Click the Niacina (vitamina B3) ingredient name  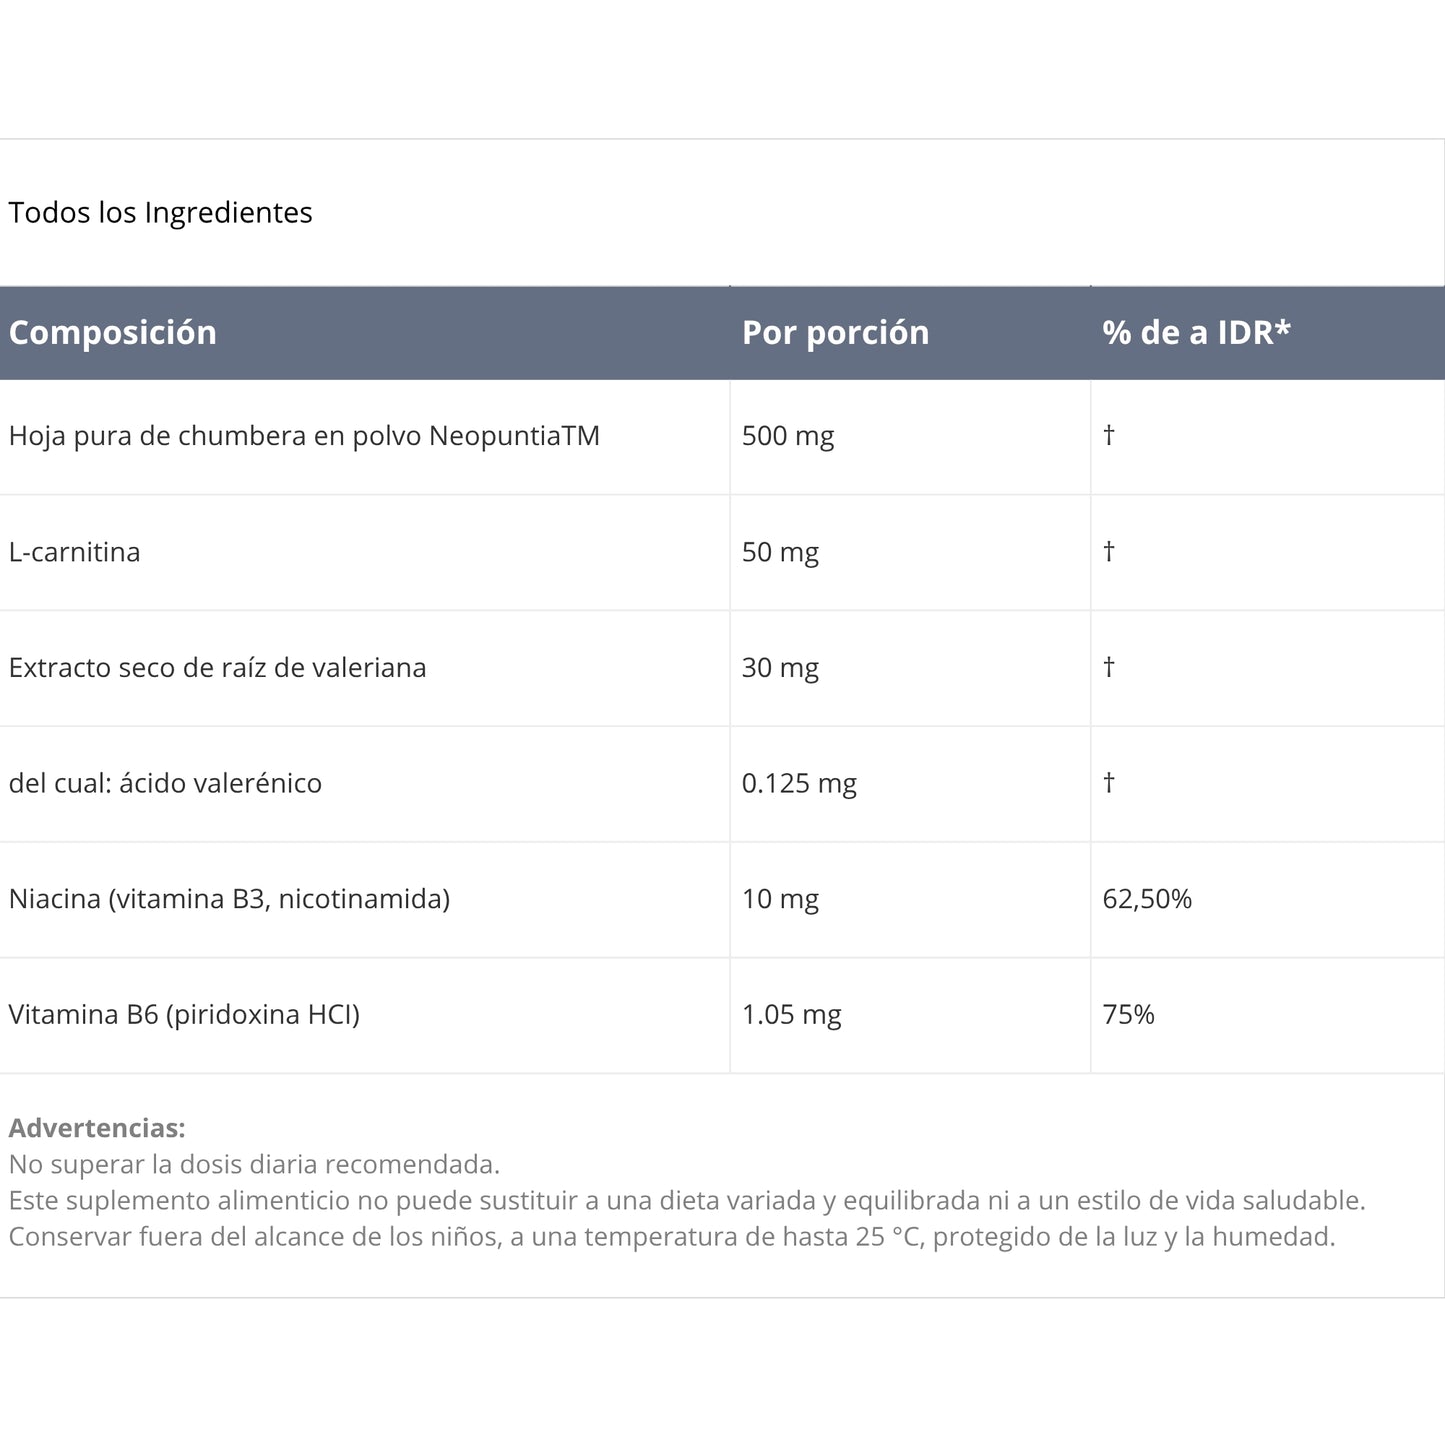pos(229,899)
